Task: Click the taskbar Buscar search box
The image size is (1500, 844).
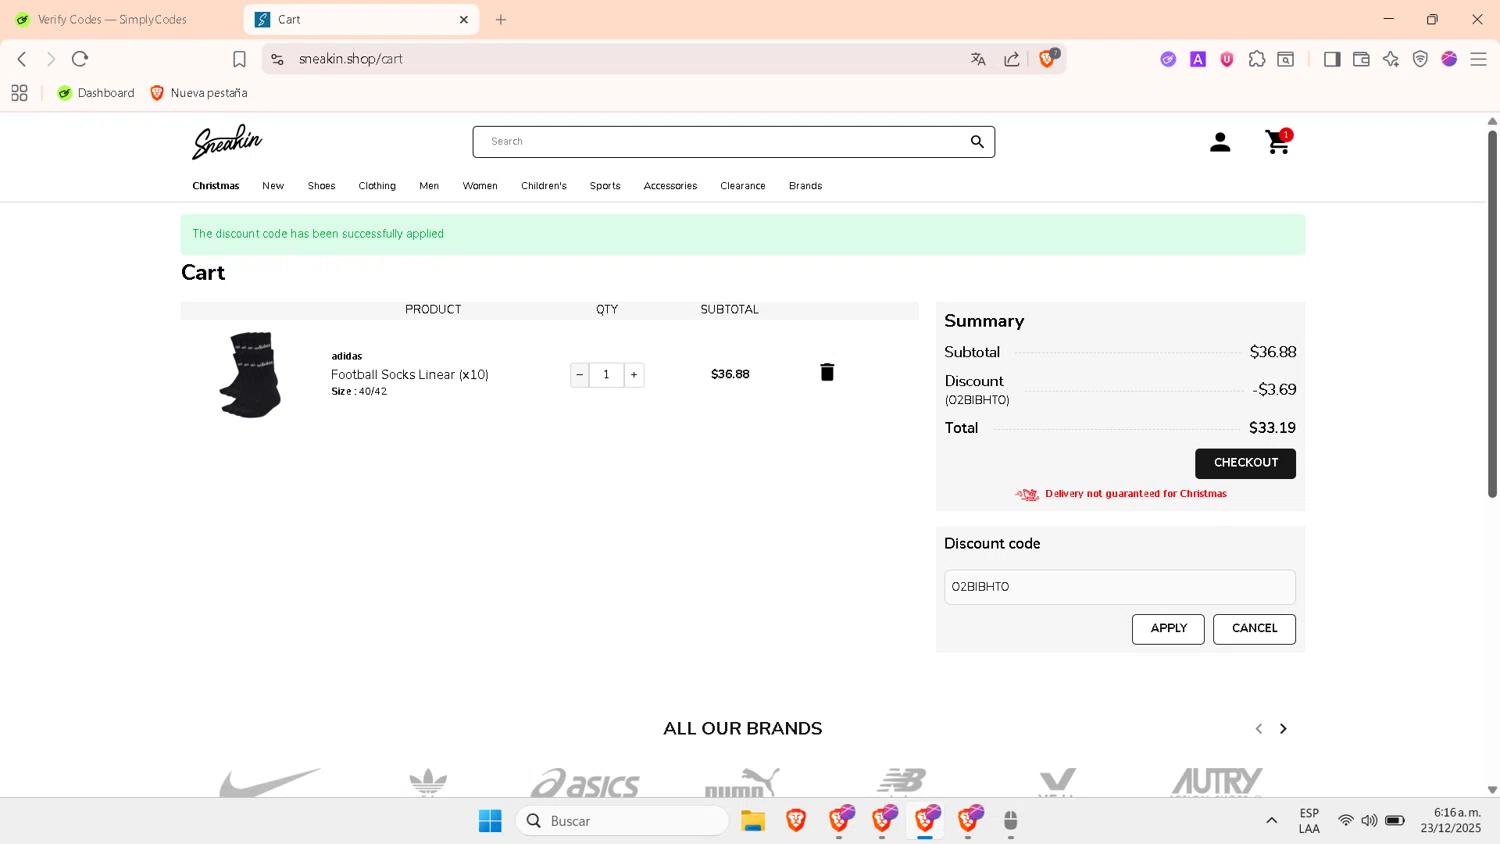Action: coord(622,821)
